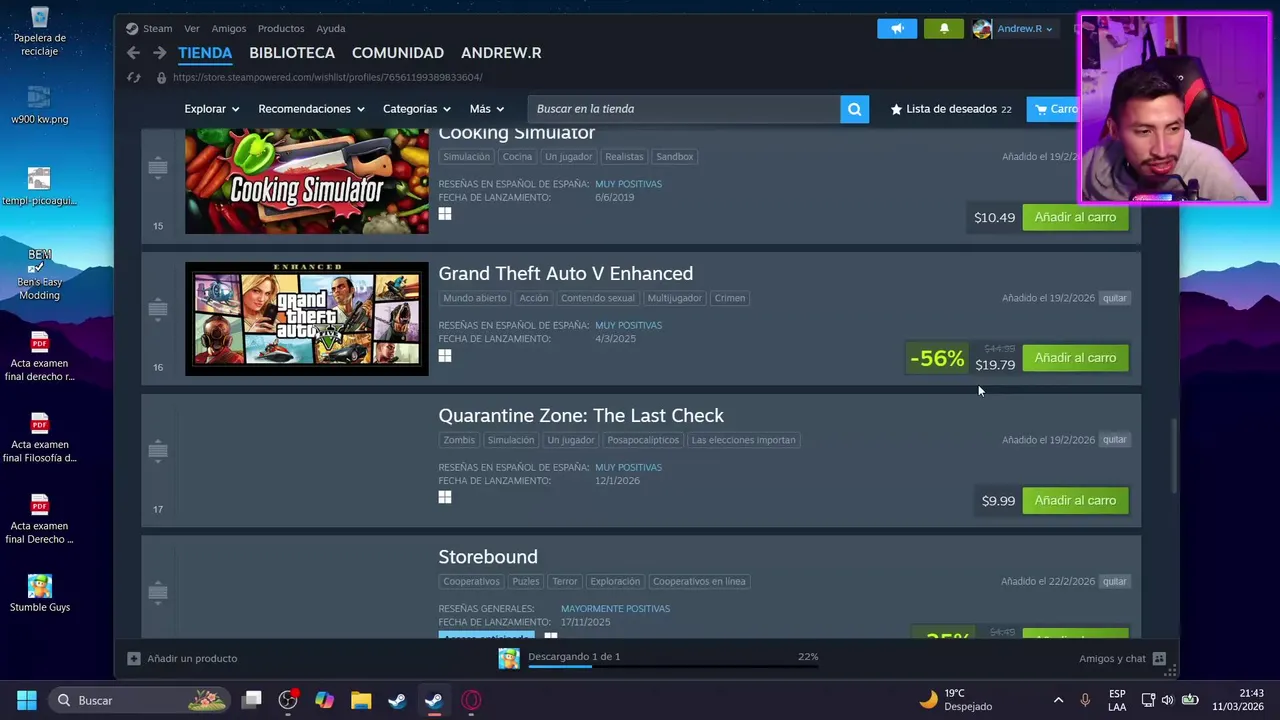Open Windows Start menu
1280x720 pixels.
27,700
